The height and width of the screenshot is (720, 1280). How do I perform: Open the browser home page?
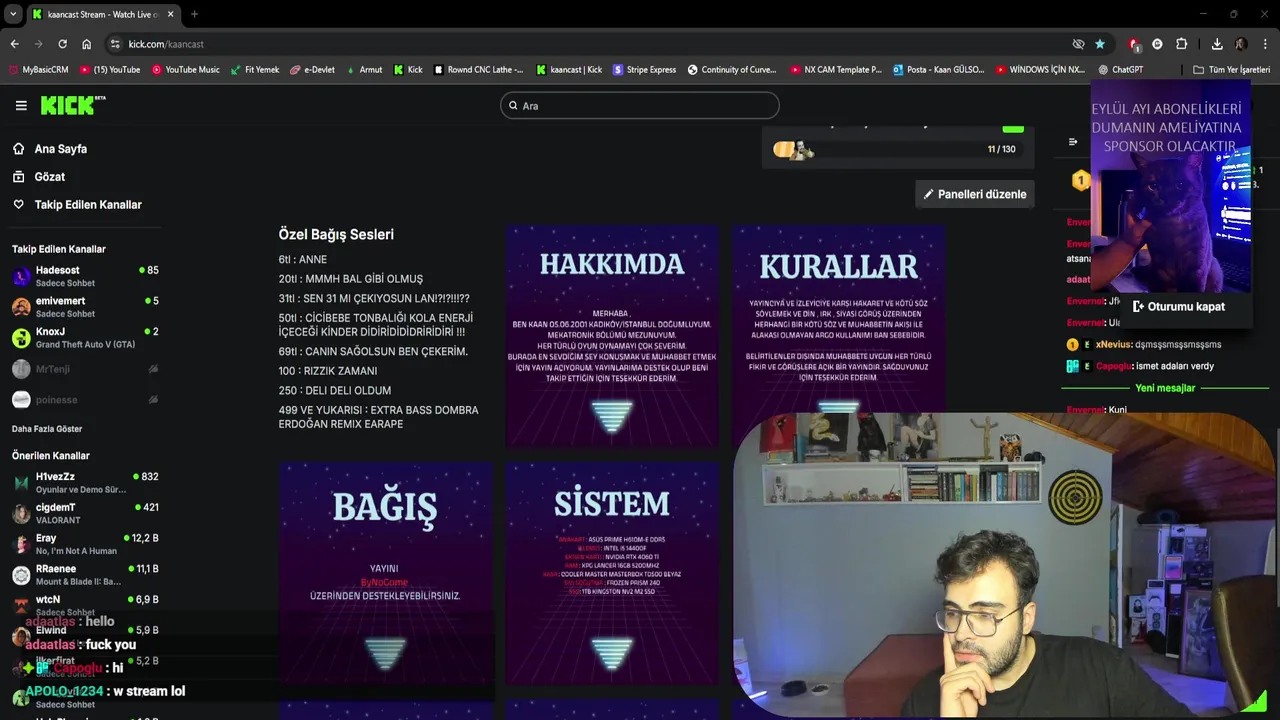pos(86,44)
